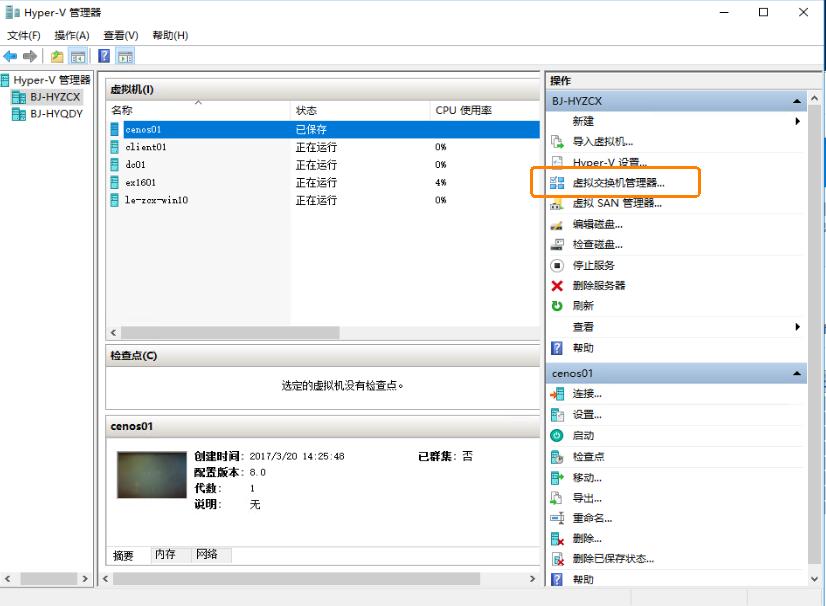Screen dimensions: 826x606
Task: Open Hyper-V 设置 dialog
Action: pyautogui.click(x=607, y=161)
